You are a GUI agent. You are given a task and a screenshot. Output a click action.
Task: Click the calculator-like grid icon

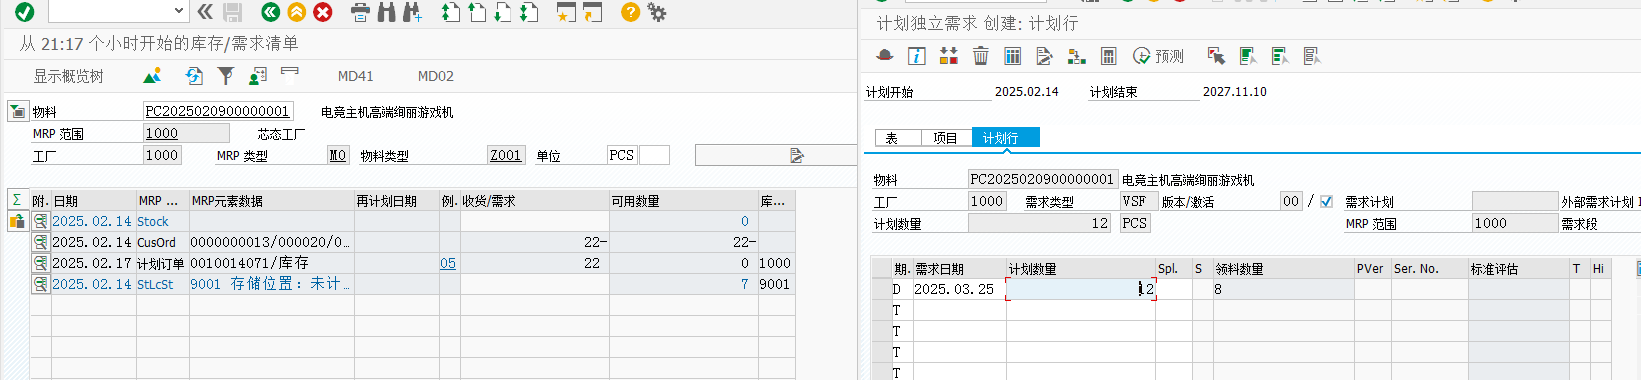pos(1108,56)
